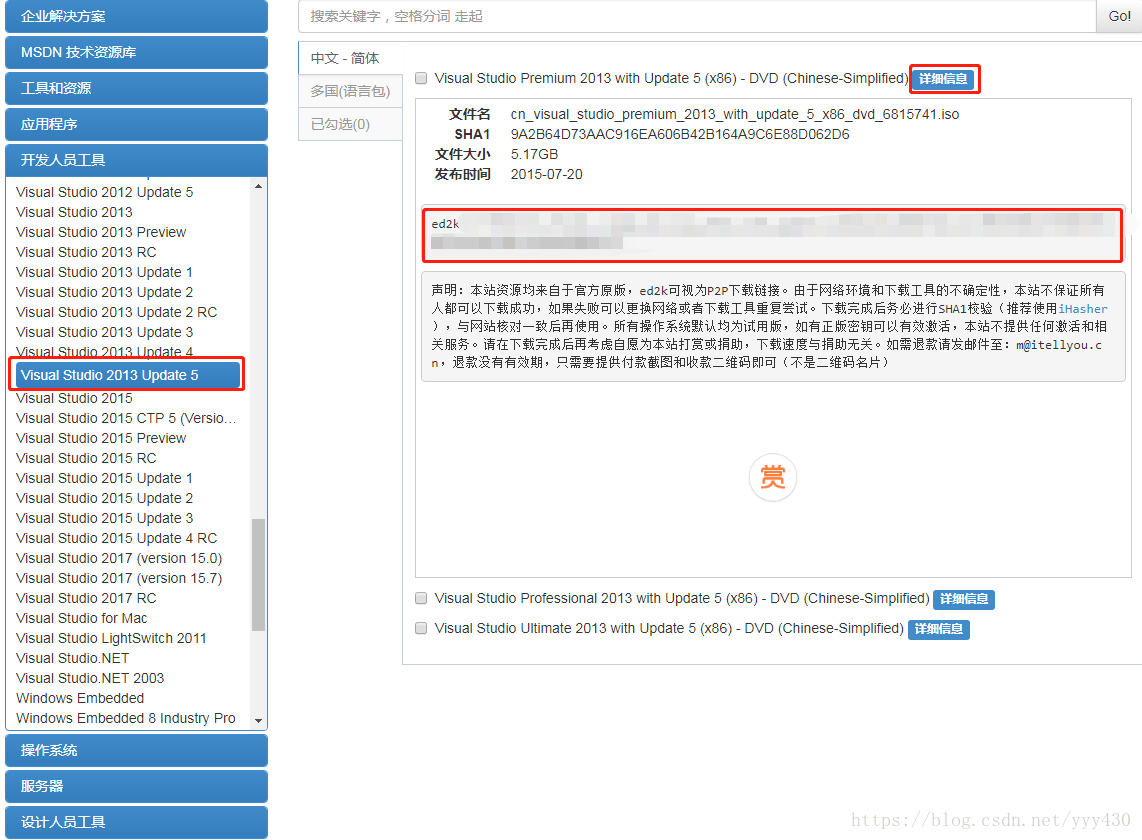Click the 5.17GB file size value
This screenshot has height=840, width=1142.
[534, 154]
